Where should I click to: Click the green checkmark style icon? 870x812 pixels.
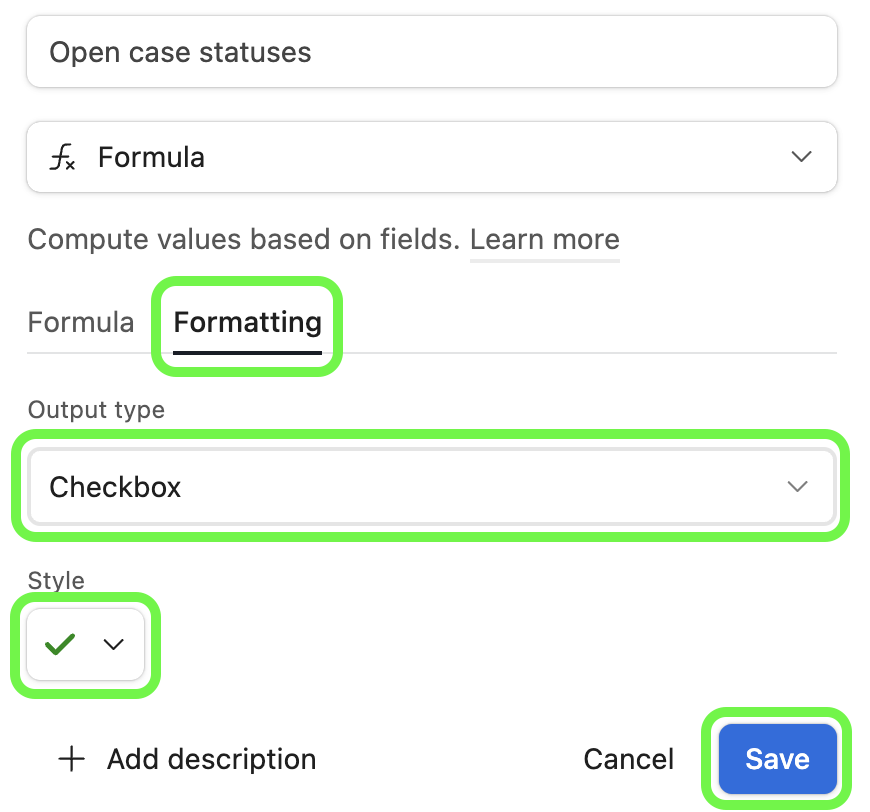coord(60,644)
